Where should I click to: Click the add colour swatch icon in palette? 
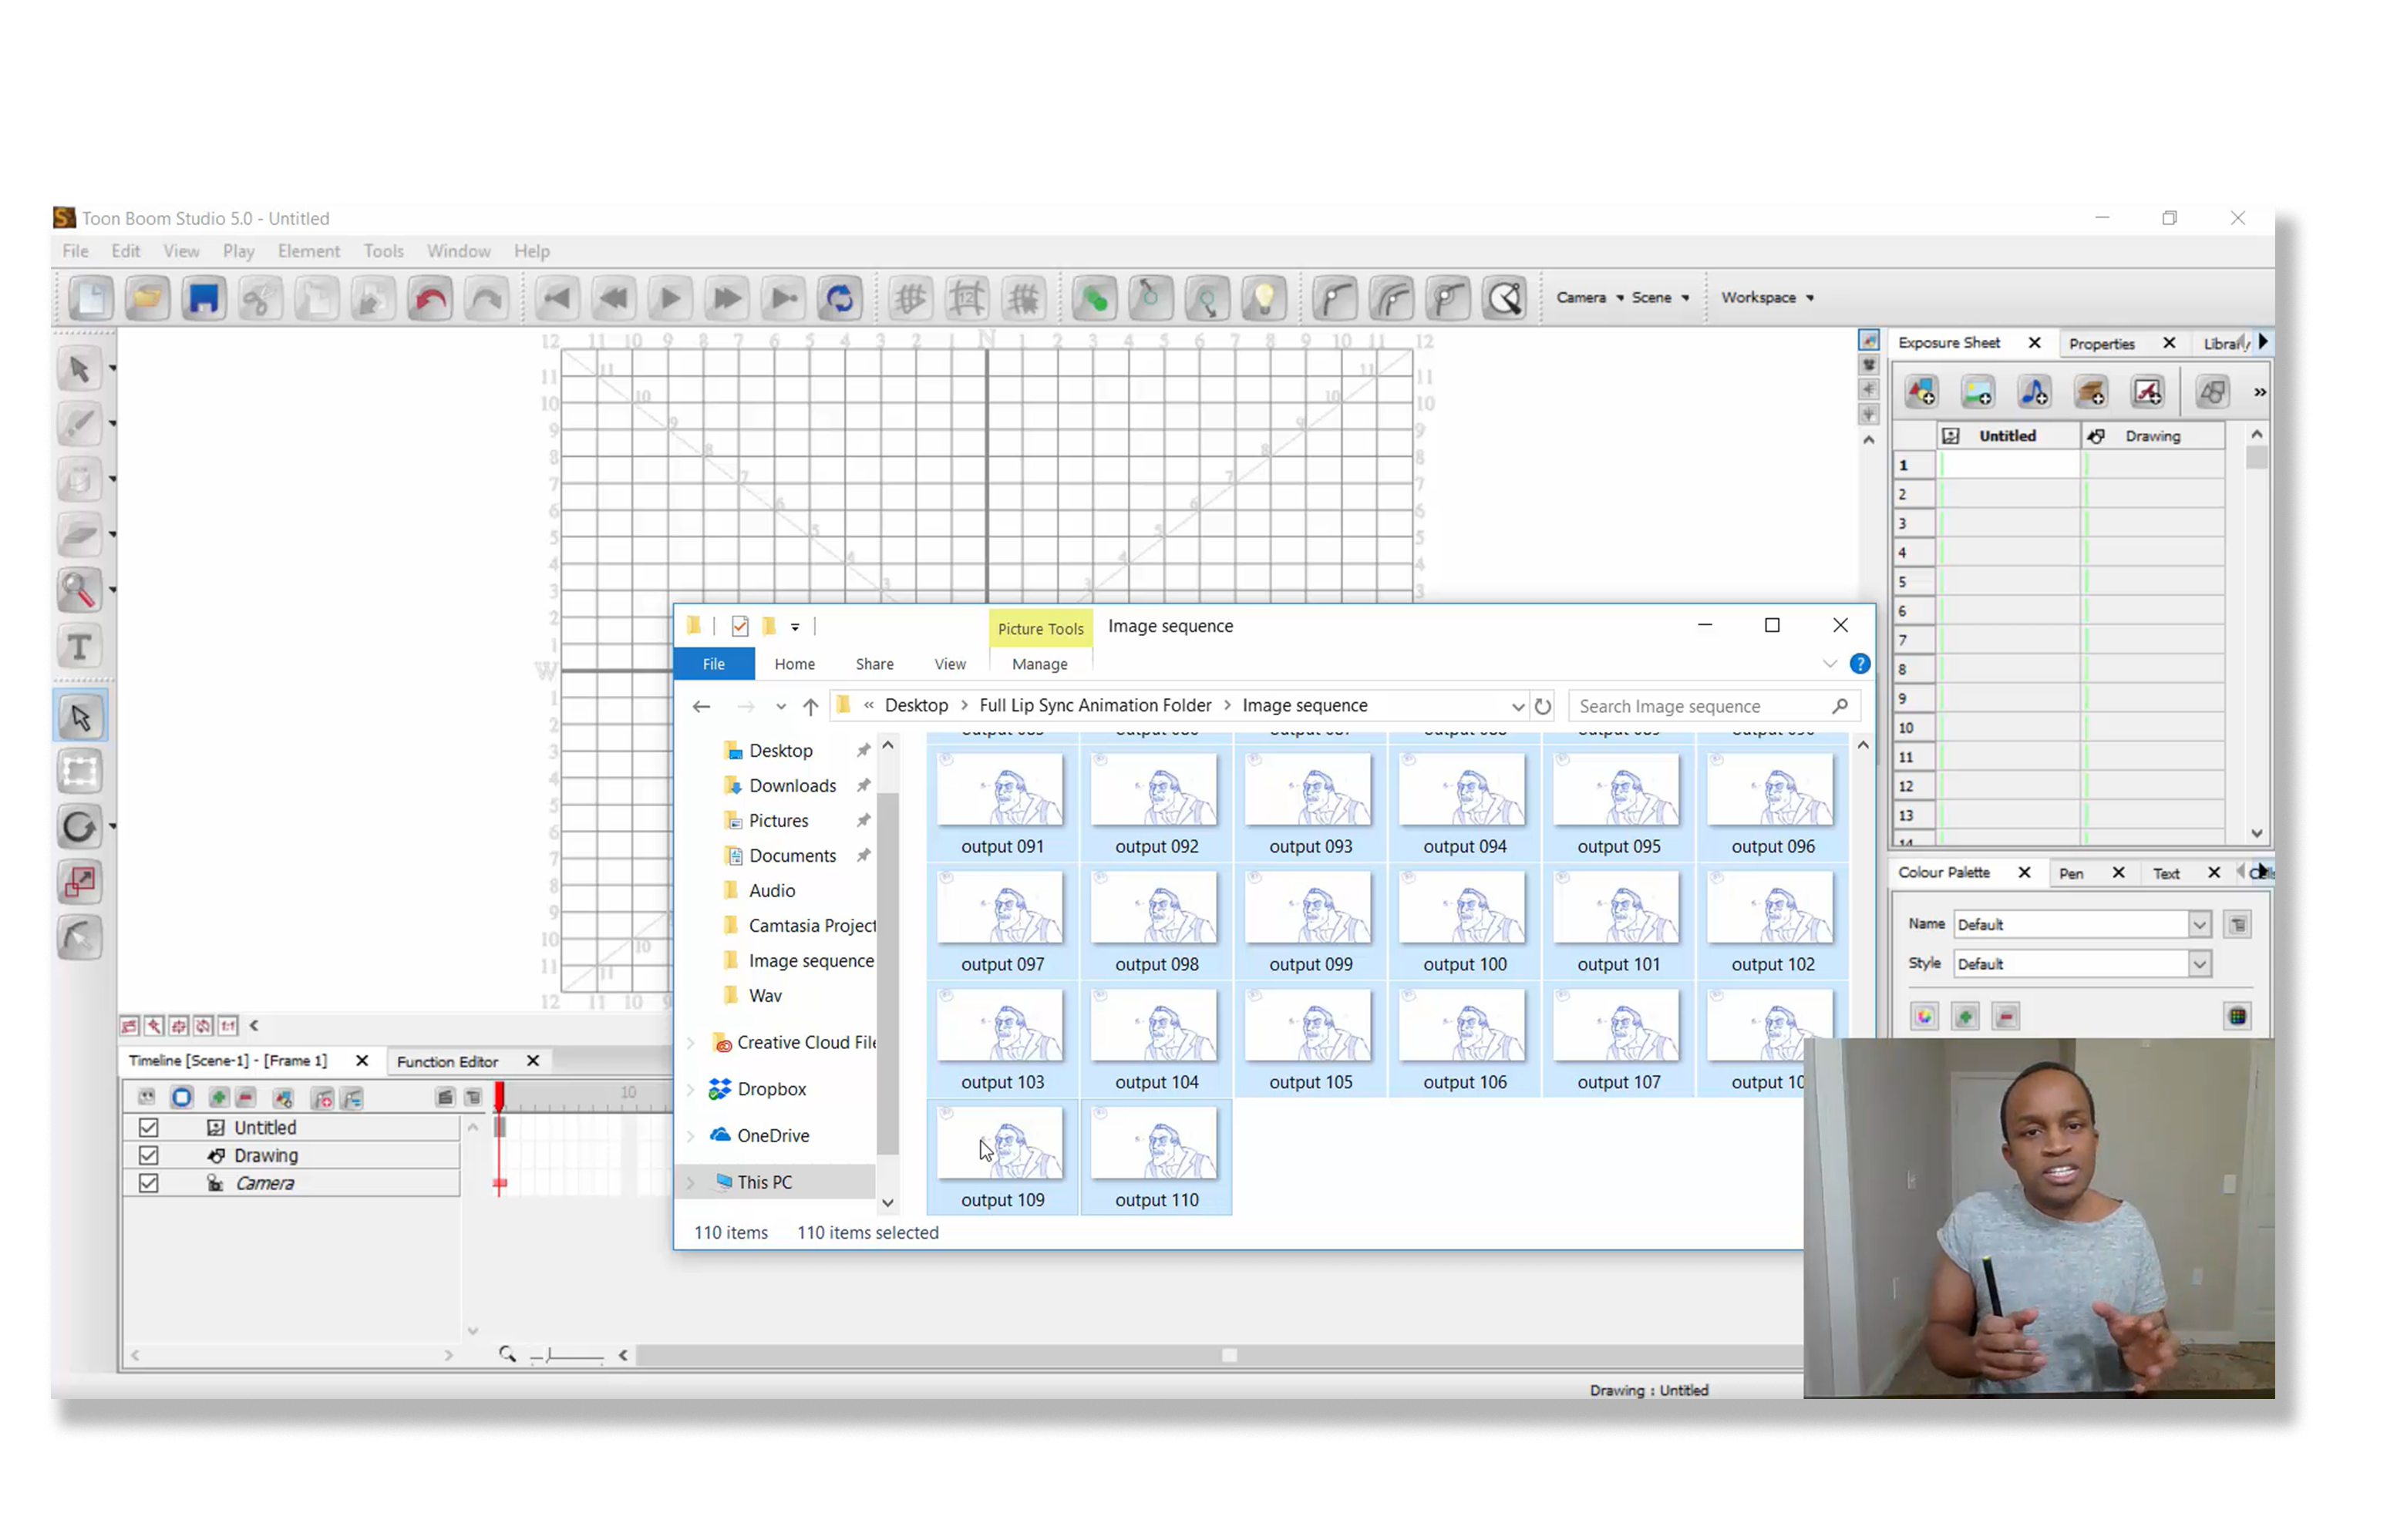tap(1965, 1017)
